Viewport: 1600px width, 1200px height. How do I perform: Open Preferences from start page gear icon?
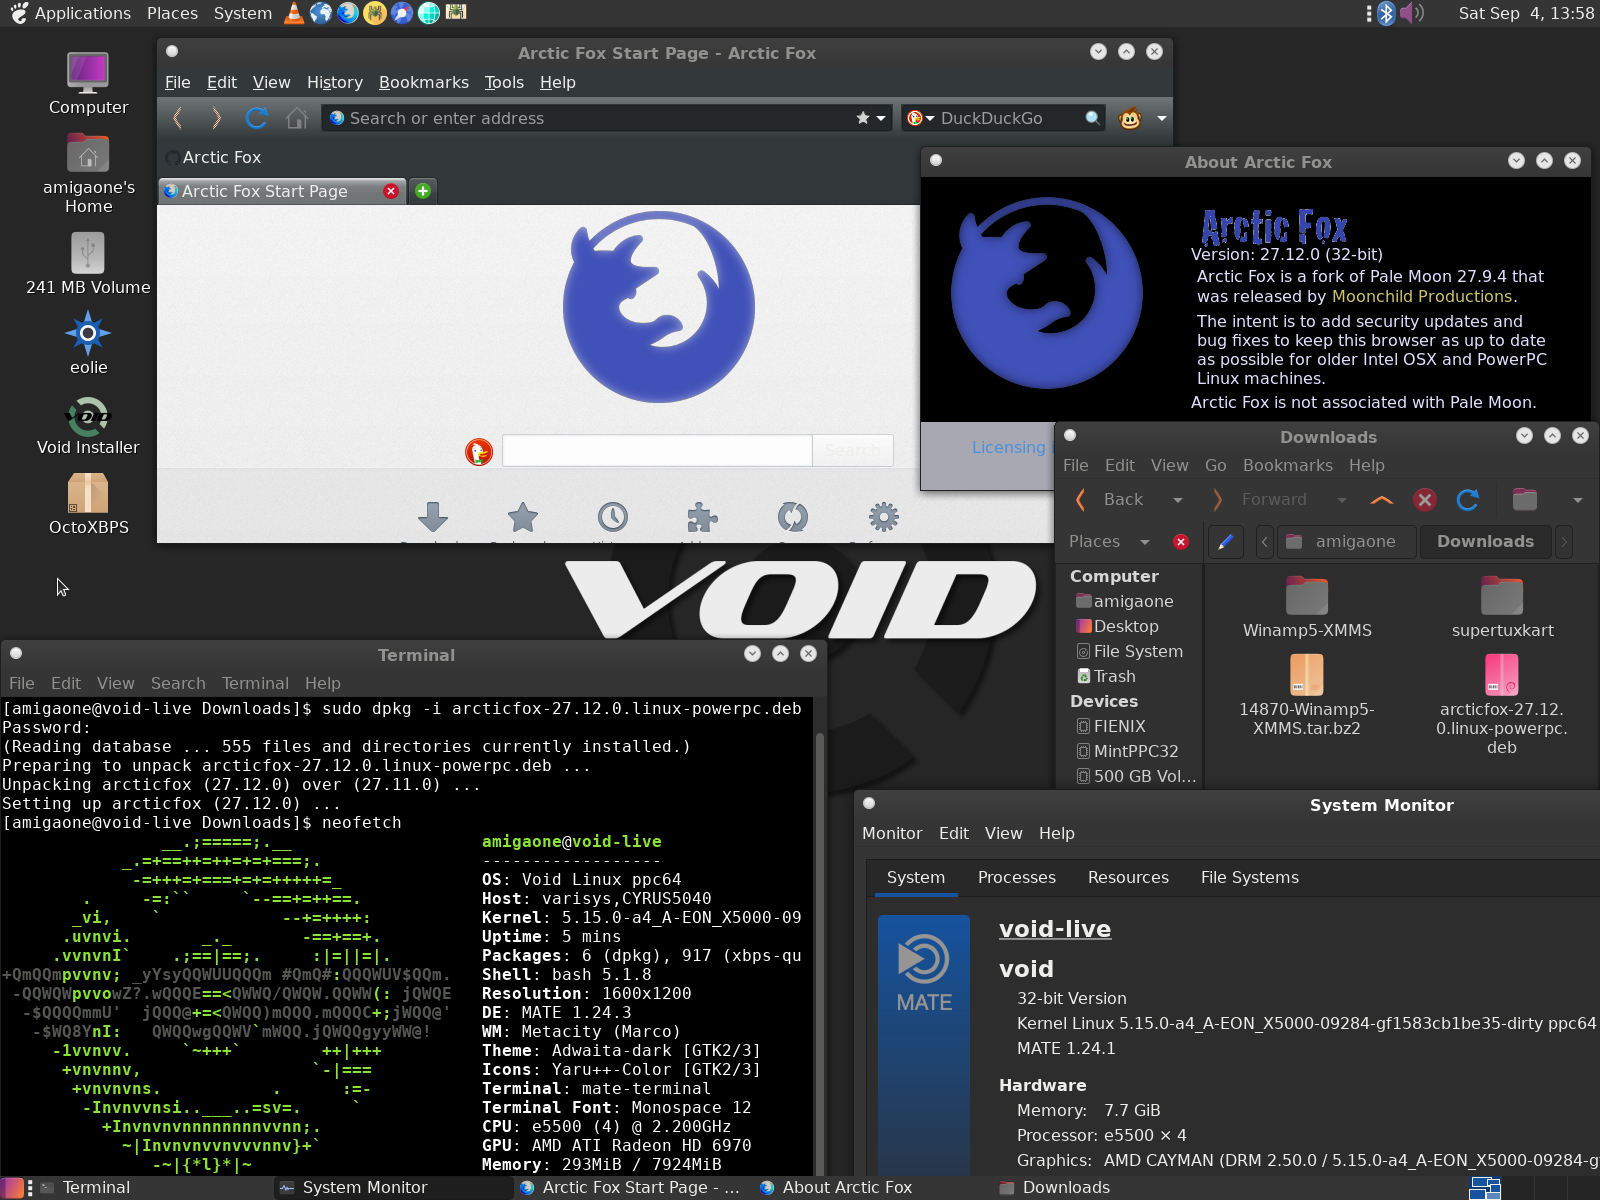point(884,517)
